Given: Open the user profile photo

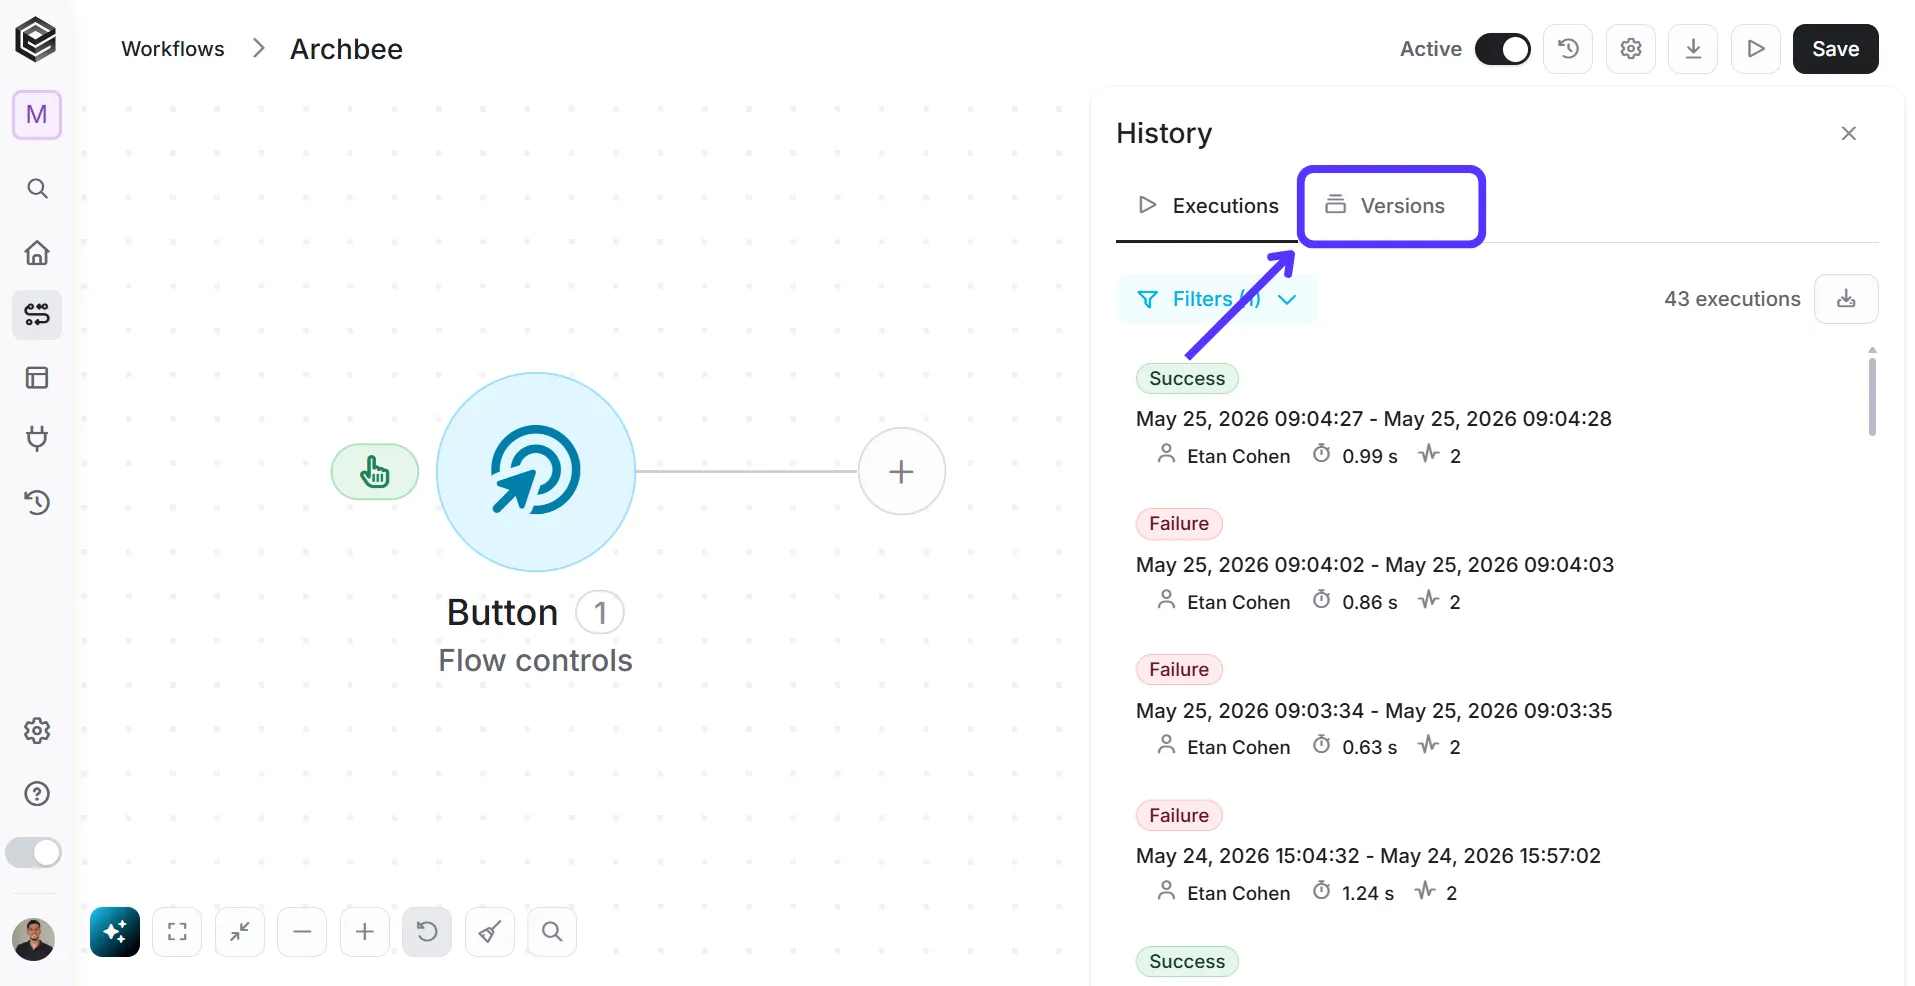Looking at the screenshot, I should coord(33,940).
